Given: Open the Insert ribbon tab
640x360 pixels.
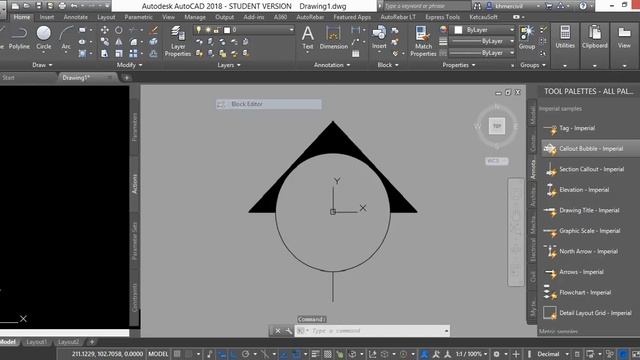Looking at the screenshot, I should [x=47, y=17].
